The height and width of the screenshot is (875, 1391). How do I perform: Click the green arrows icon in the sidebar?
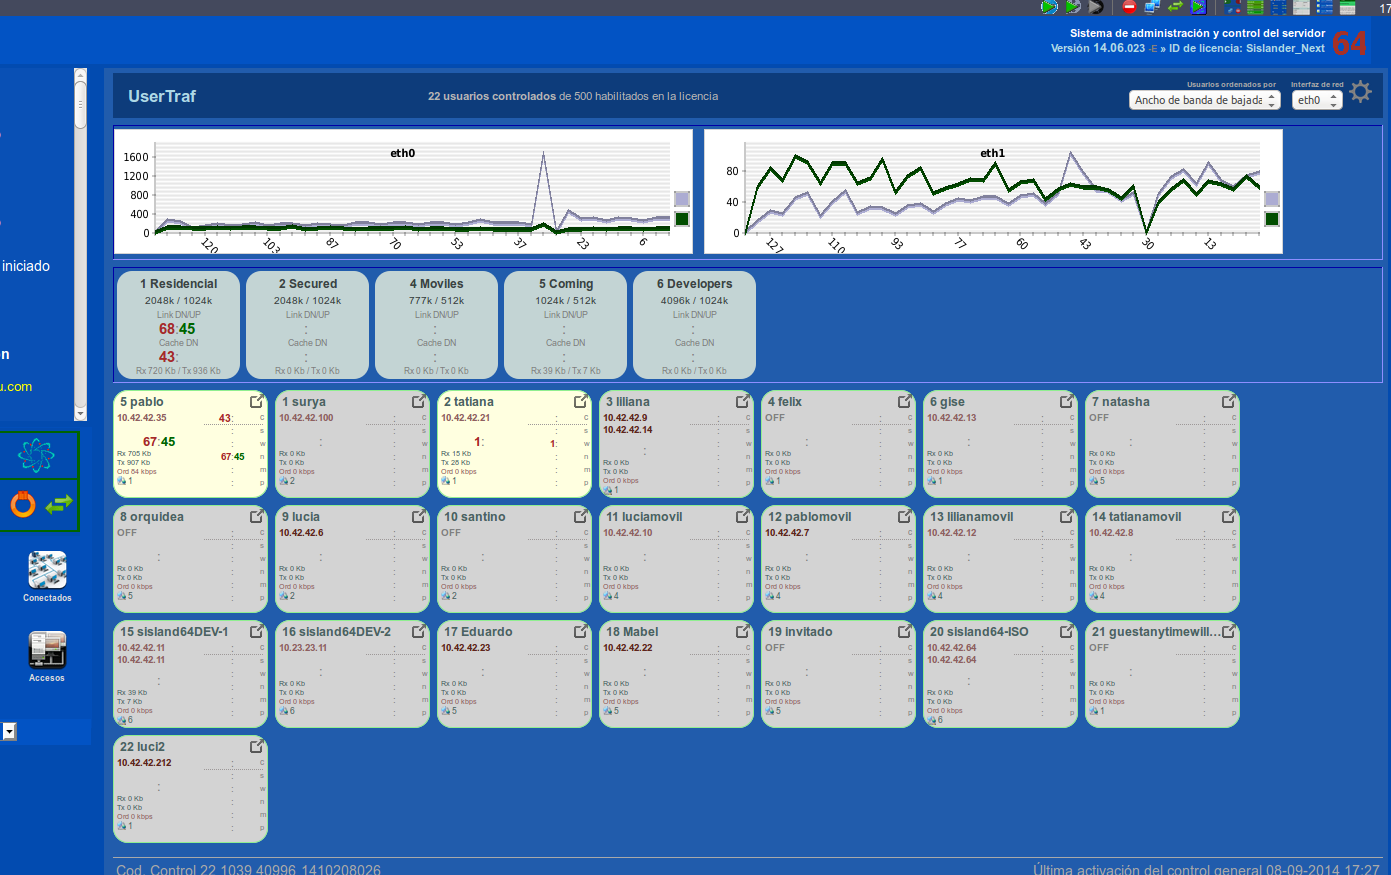click(59, 504)
